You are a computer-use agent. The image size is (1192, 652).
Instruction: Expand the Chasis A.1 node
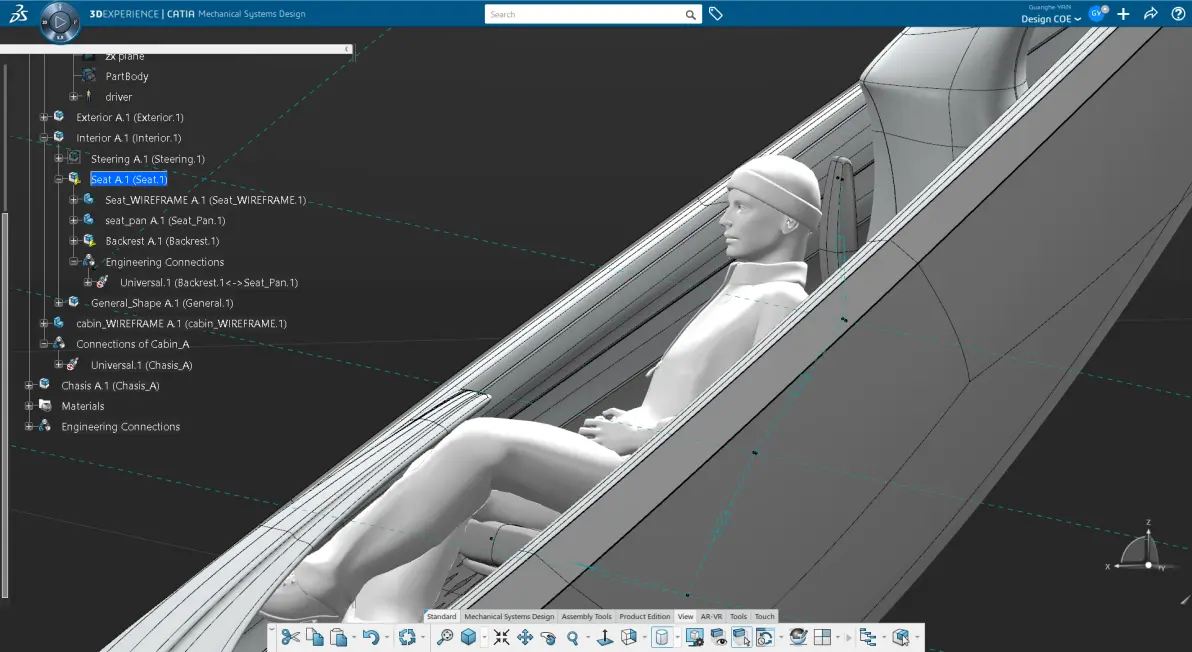tap(29, 385)
